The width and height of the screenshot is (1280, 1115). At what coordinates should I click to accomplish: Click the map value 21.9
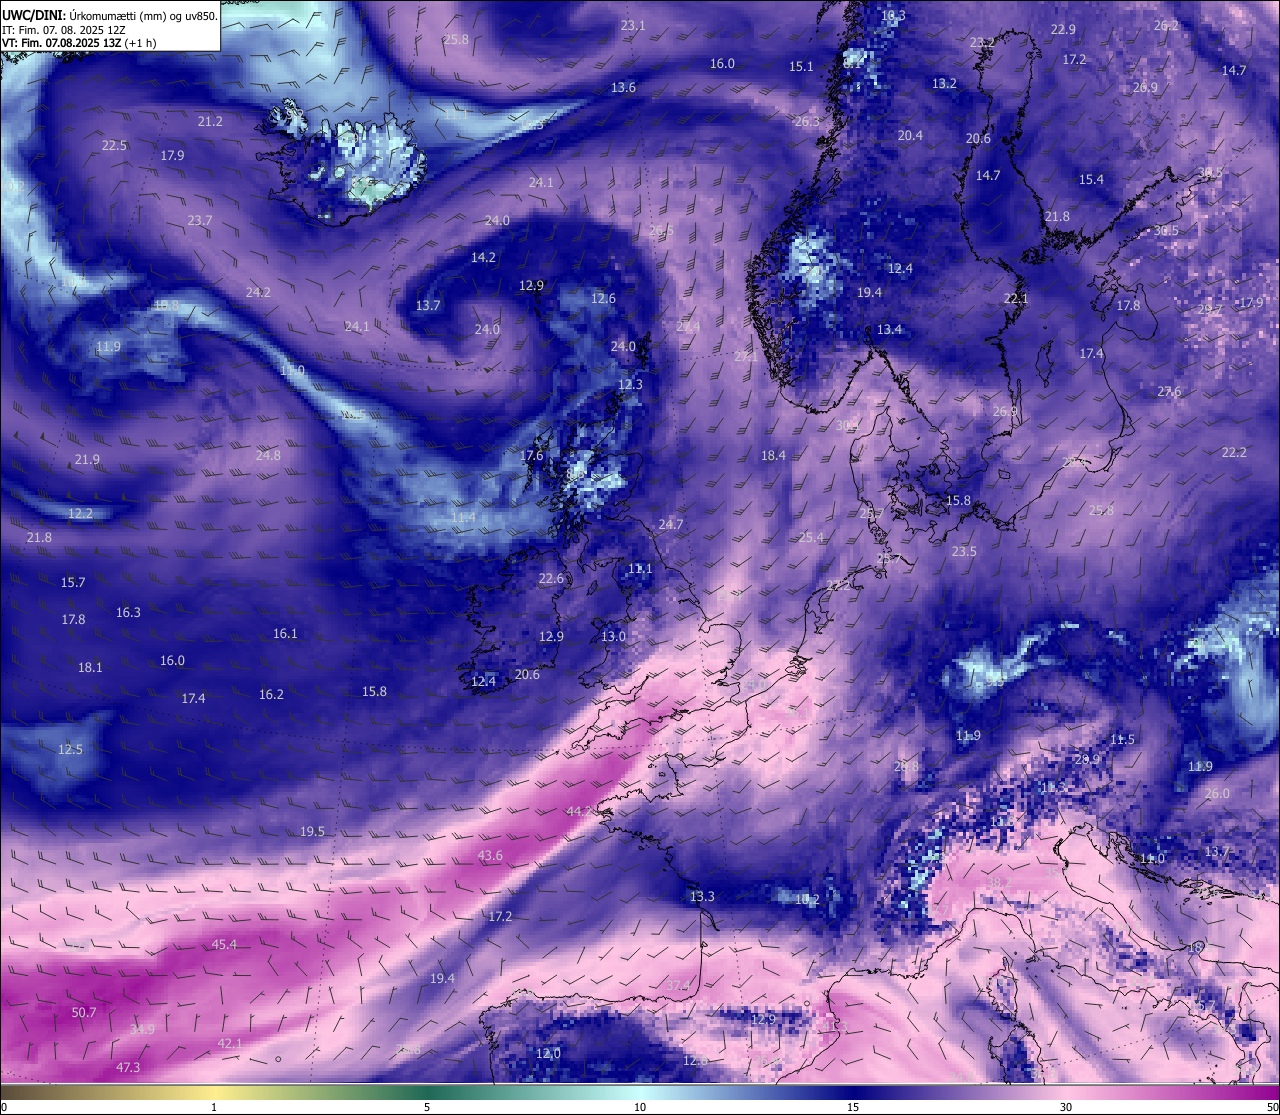pyautogui.click(x=87, y=459)
